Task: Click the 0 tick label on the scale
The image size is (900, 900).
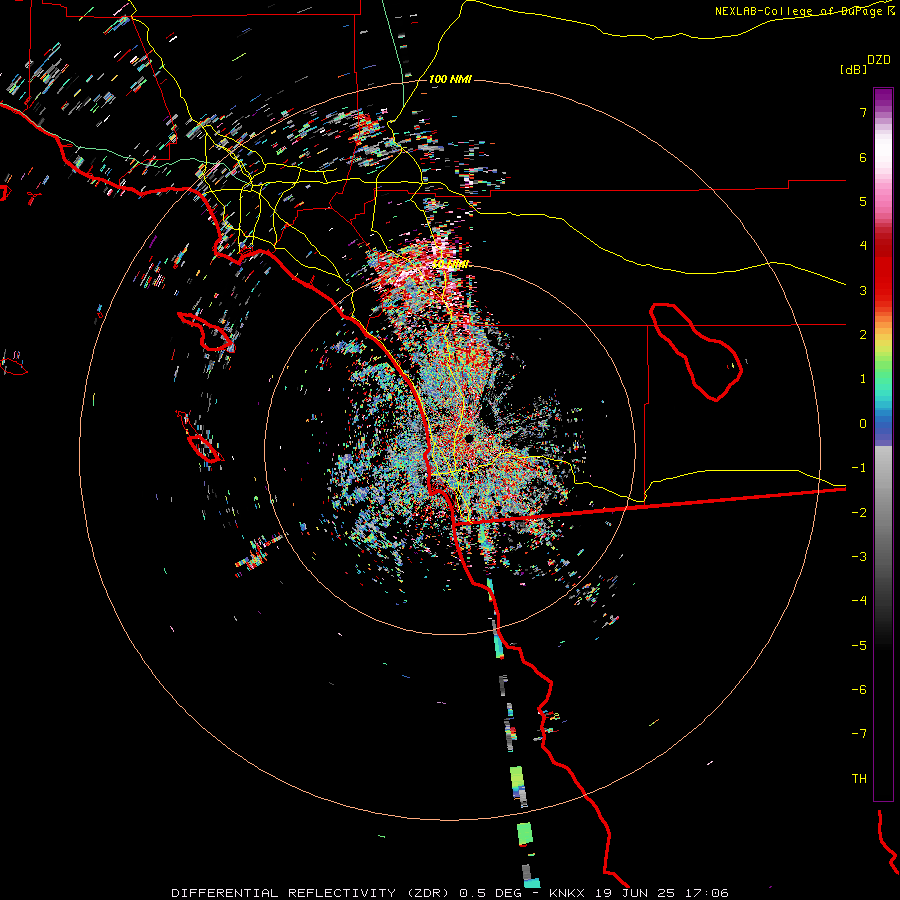Action: (x=863, y=424)
